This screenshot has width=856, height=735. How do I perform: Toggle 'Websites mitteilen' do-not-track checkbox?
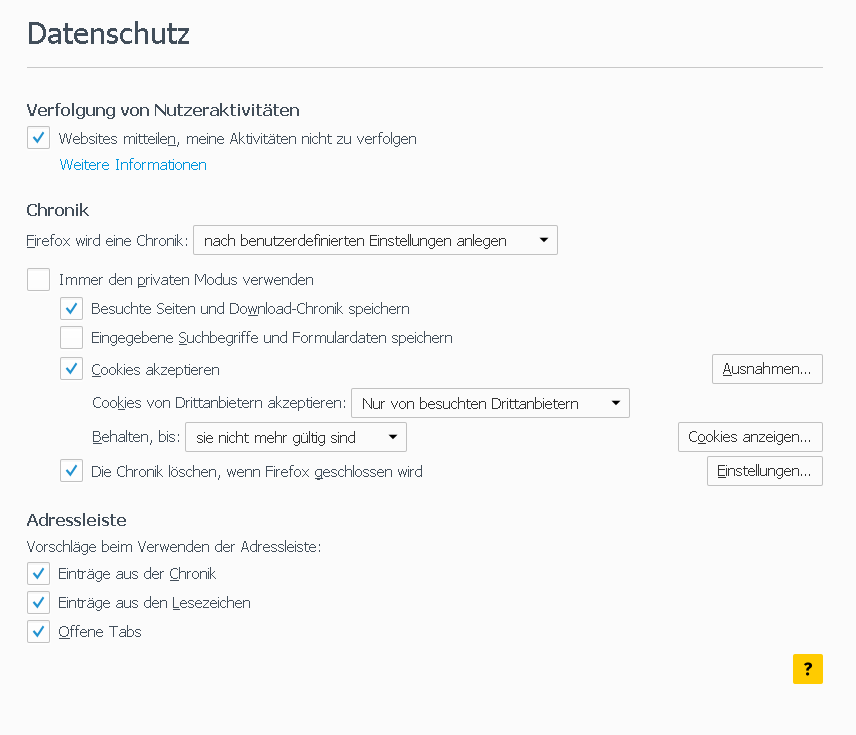coord(39,138)
